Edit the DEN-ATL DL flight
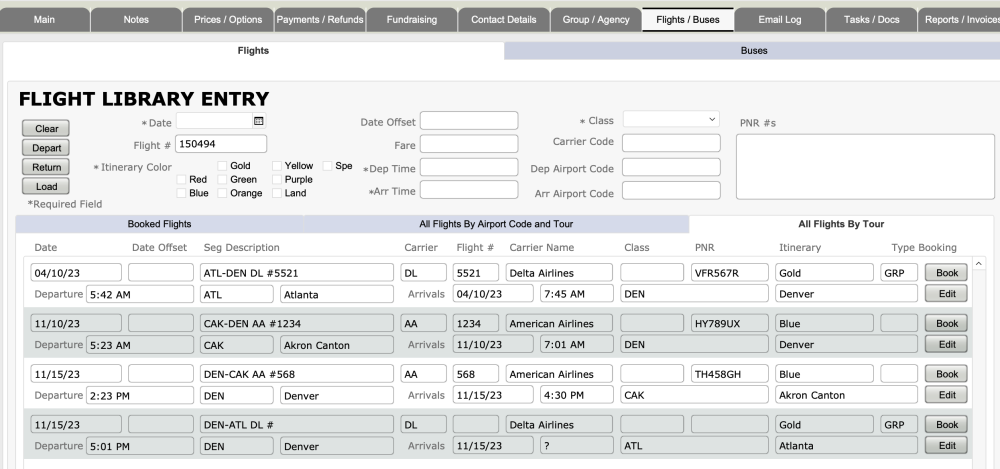The image size is (1000, 469). (x=946, y=445)
